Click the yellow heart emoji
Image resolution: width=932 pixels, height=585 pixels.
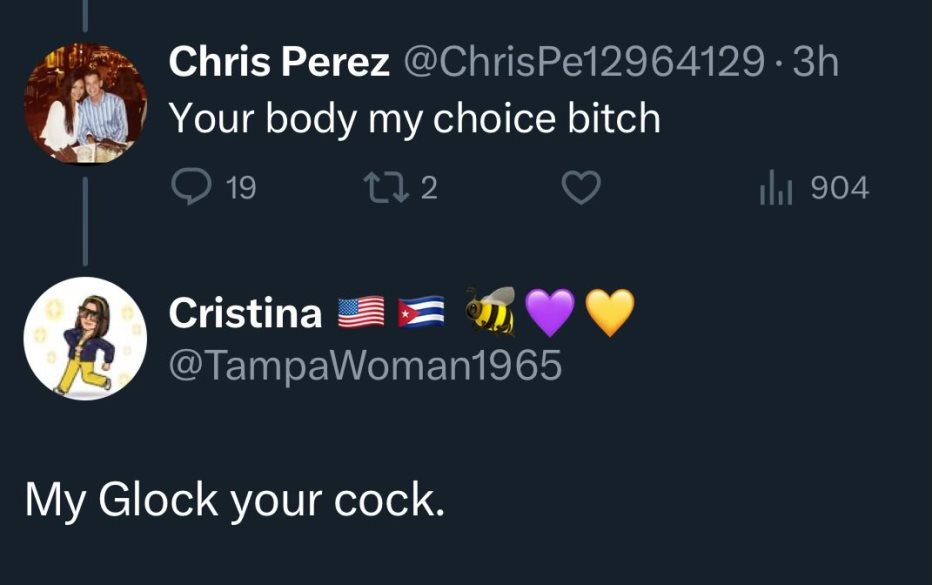(x=610, y=313)
